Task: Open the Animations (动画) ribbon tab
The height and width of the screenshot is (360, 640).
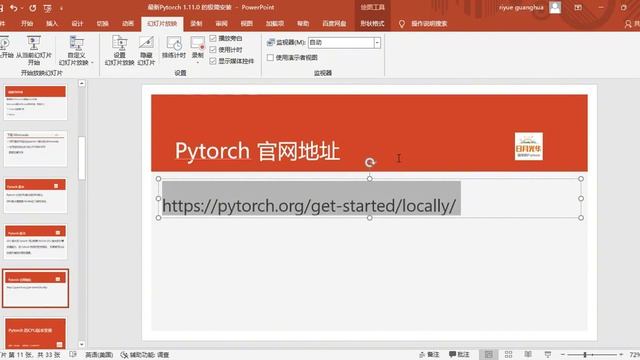Action: (128, 24)
